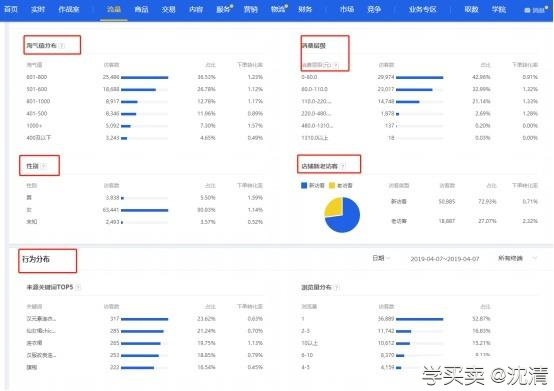Screen dimensions: 554x391
Task: Click the 27.07% returning visitor share
Action: tap(487, 221)
